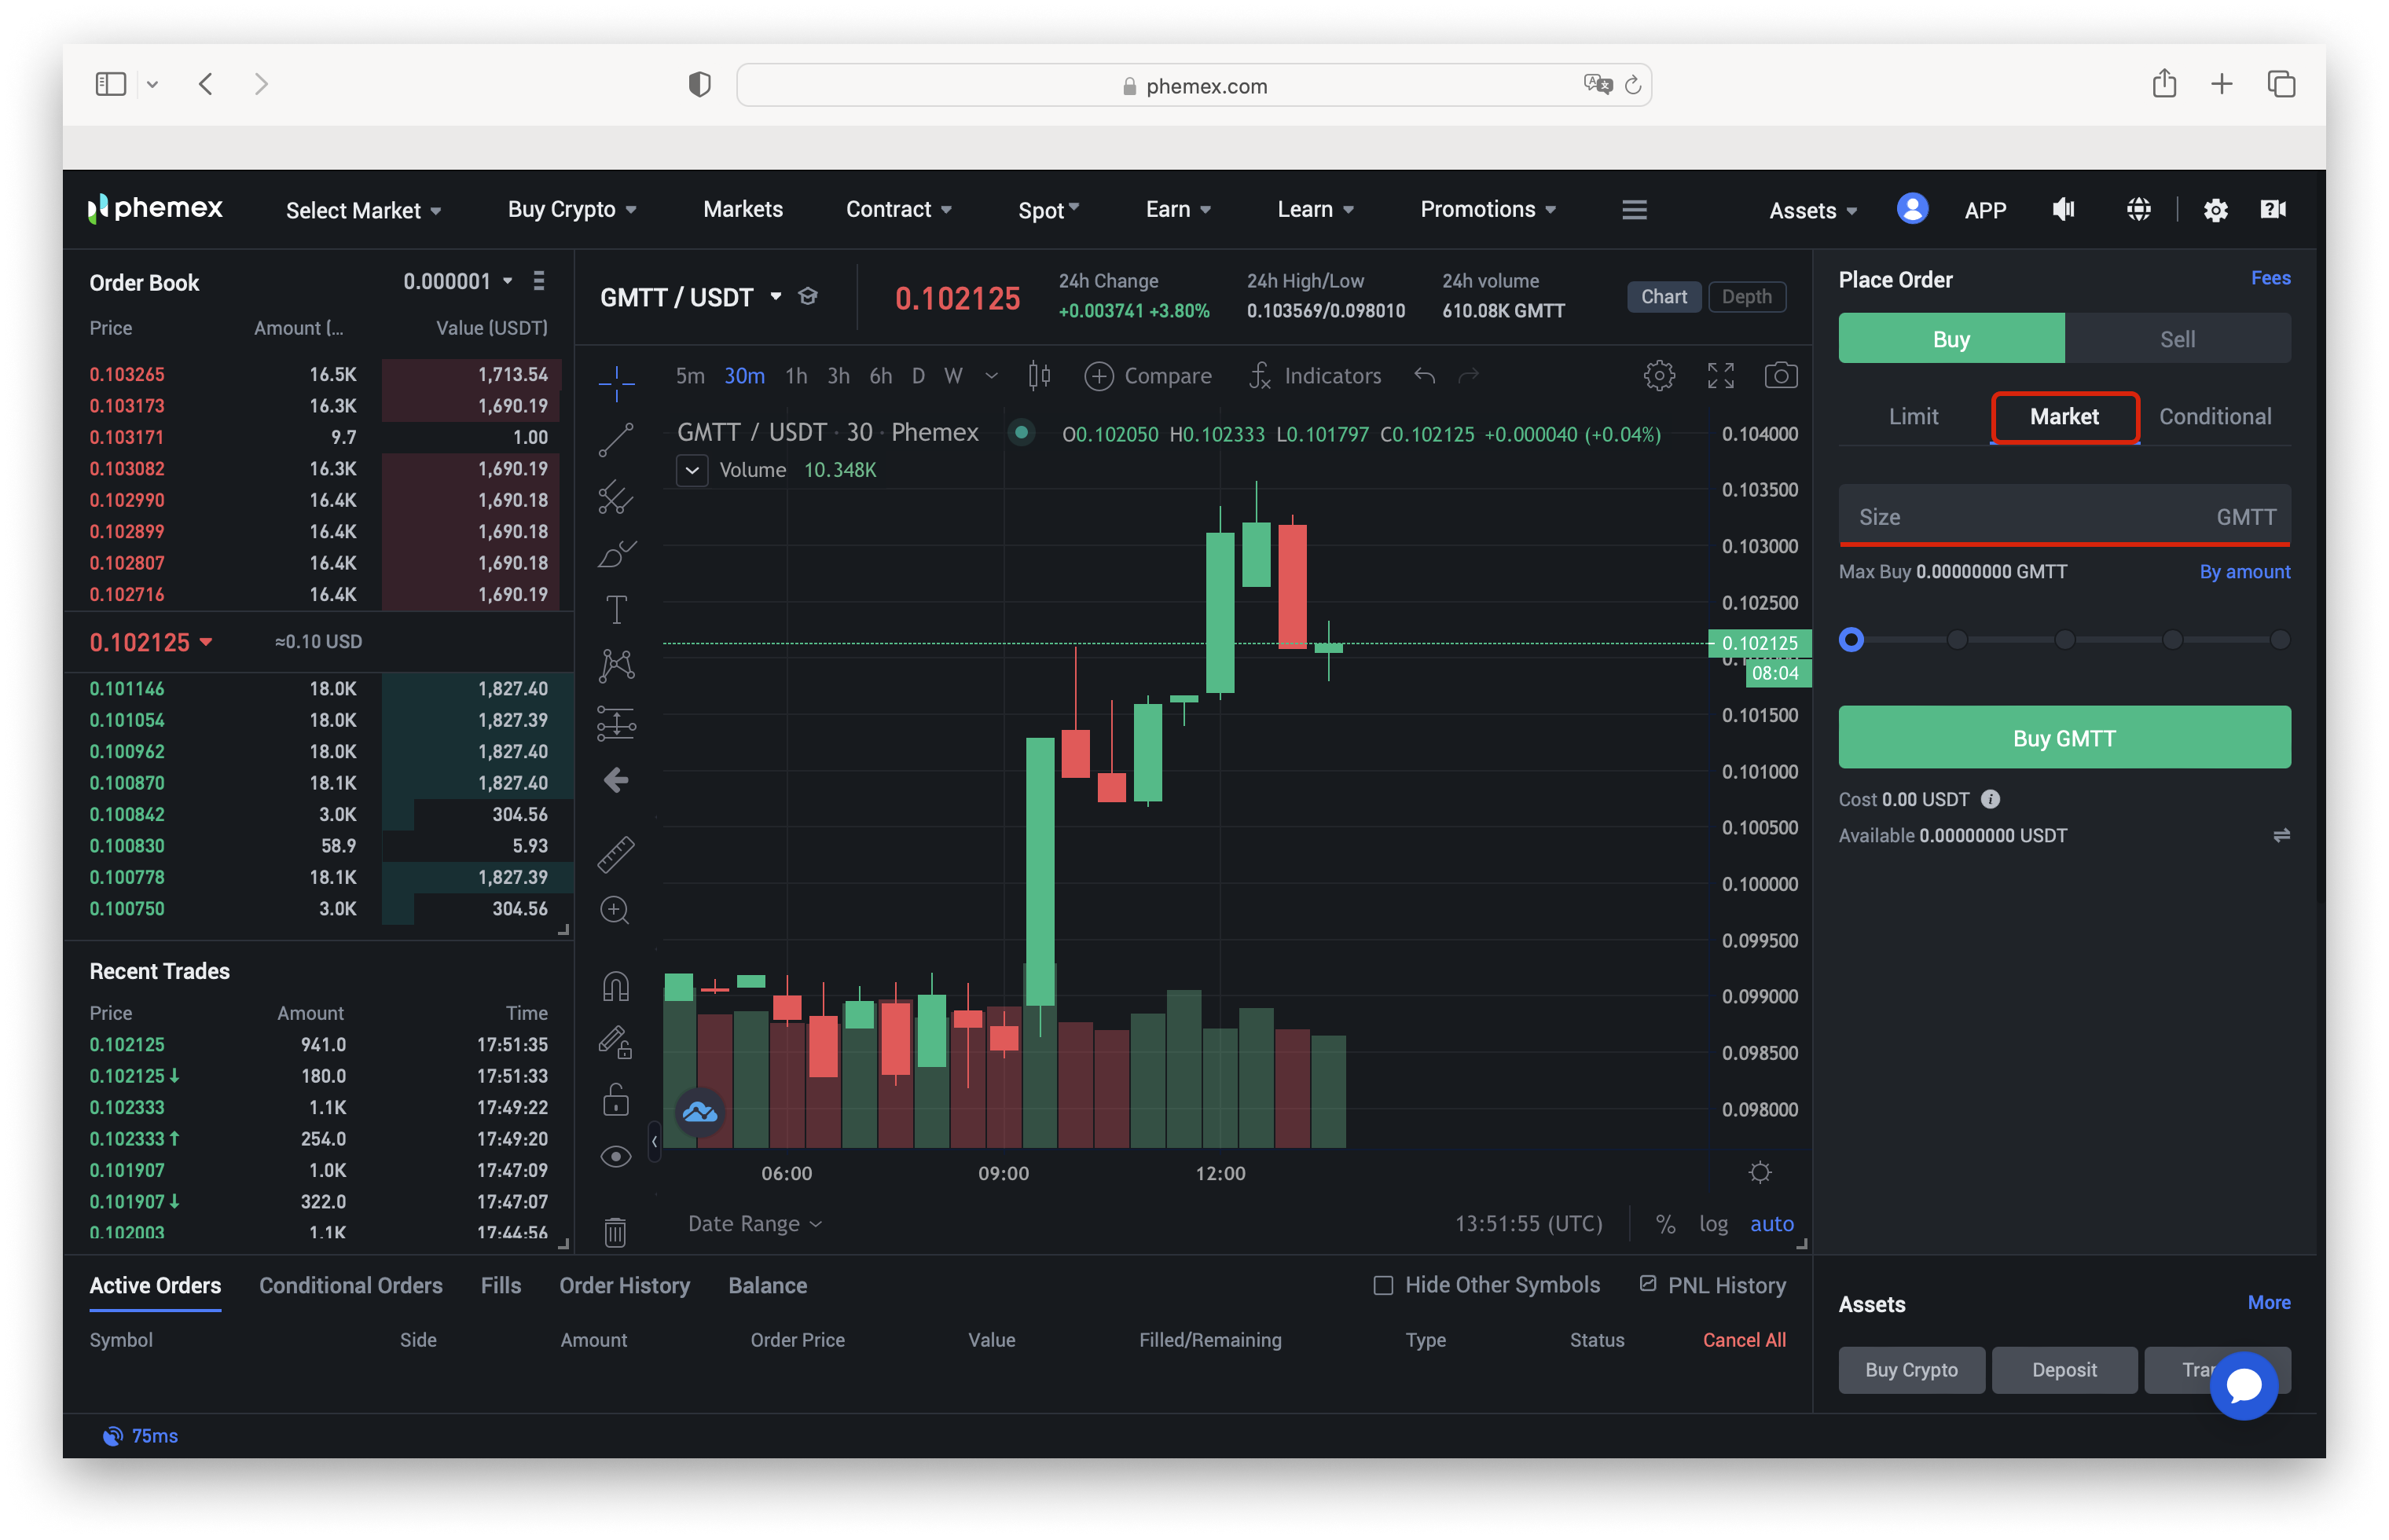Open the user account profile icon

coord(1912,209)
